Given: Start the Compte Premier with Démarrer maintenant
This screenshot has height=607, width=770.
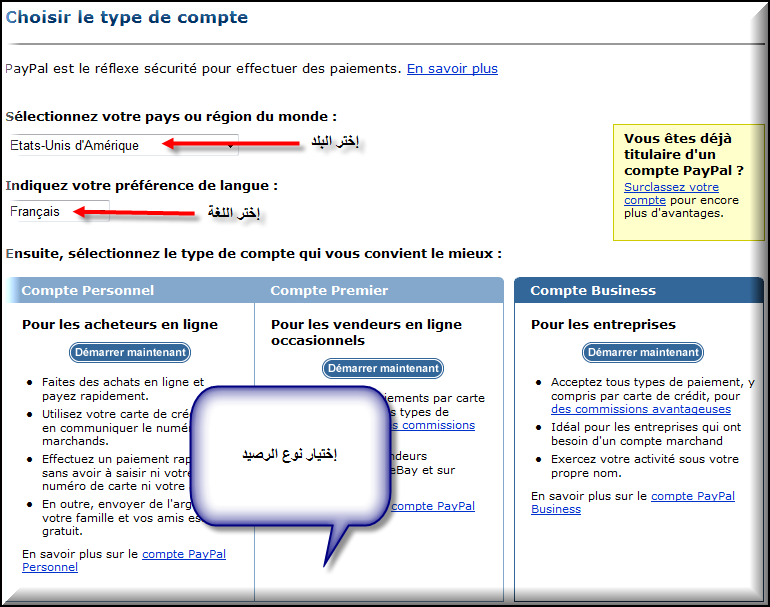Looking at the screenshot, I should click(383, 368).
